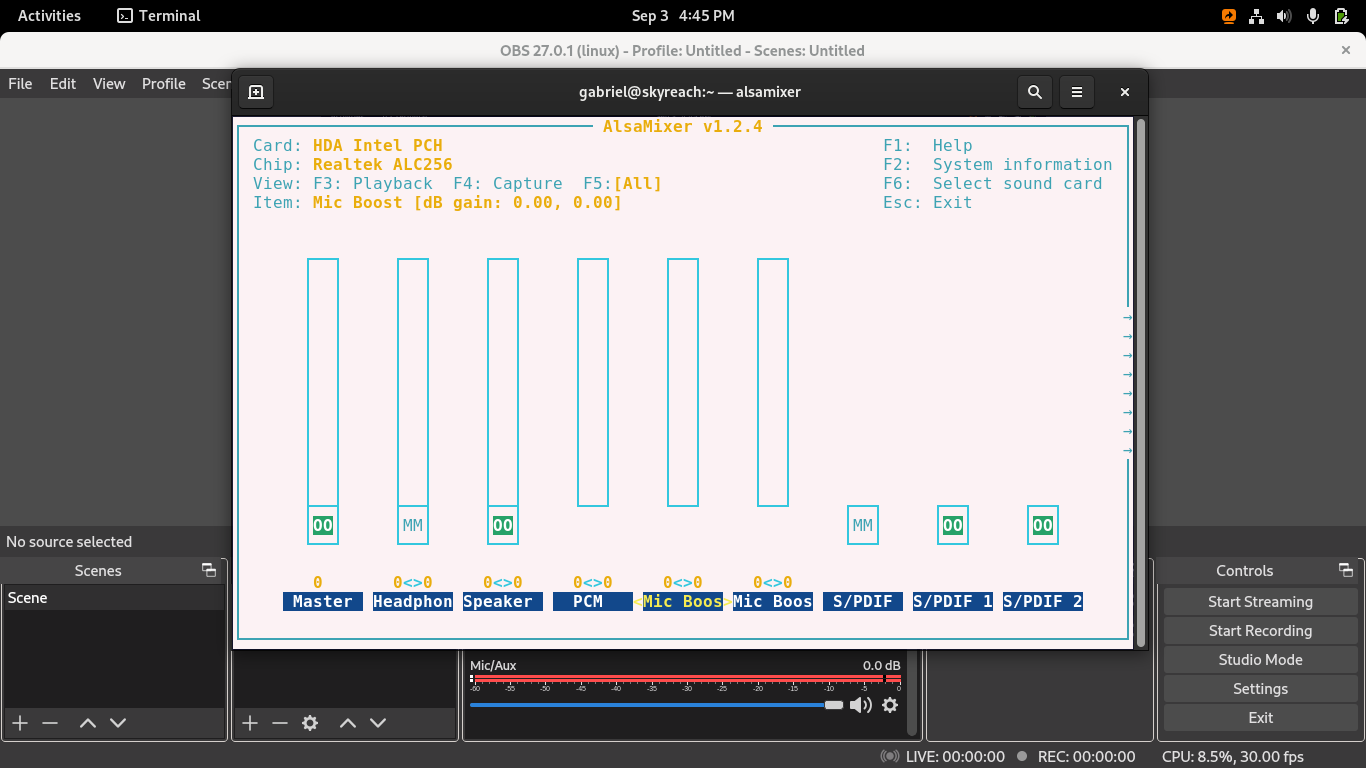Click the Master volume bar in alsamixer

tap(323, 382)
